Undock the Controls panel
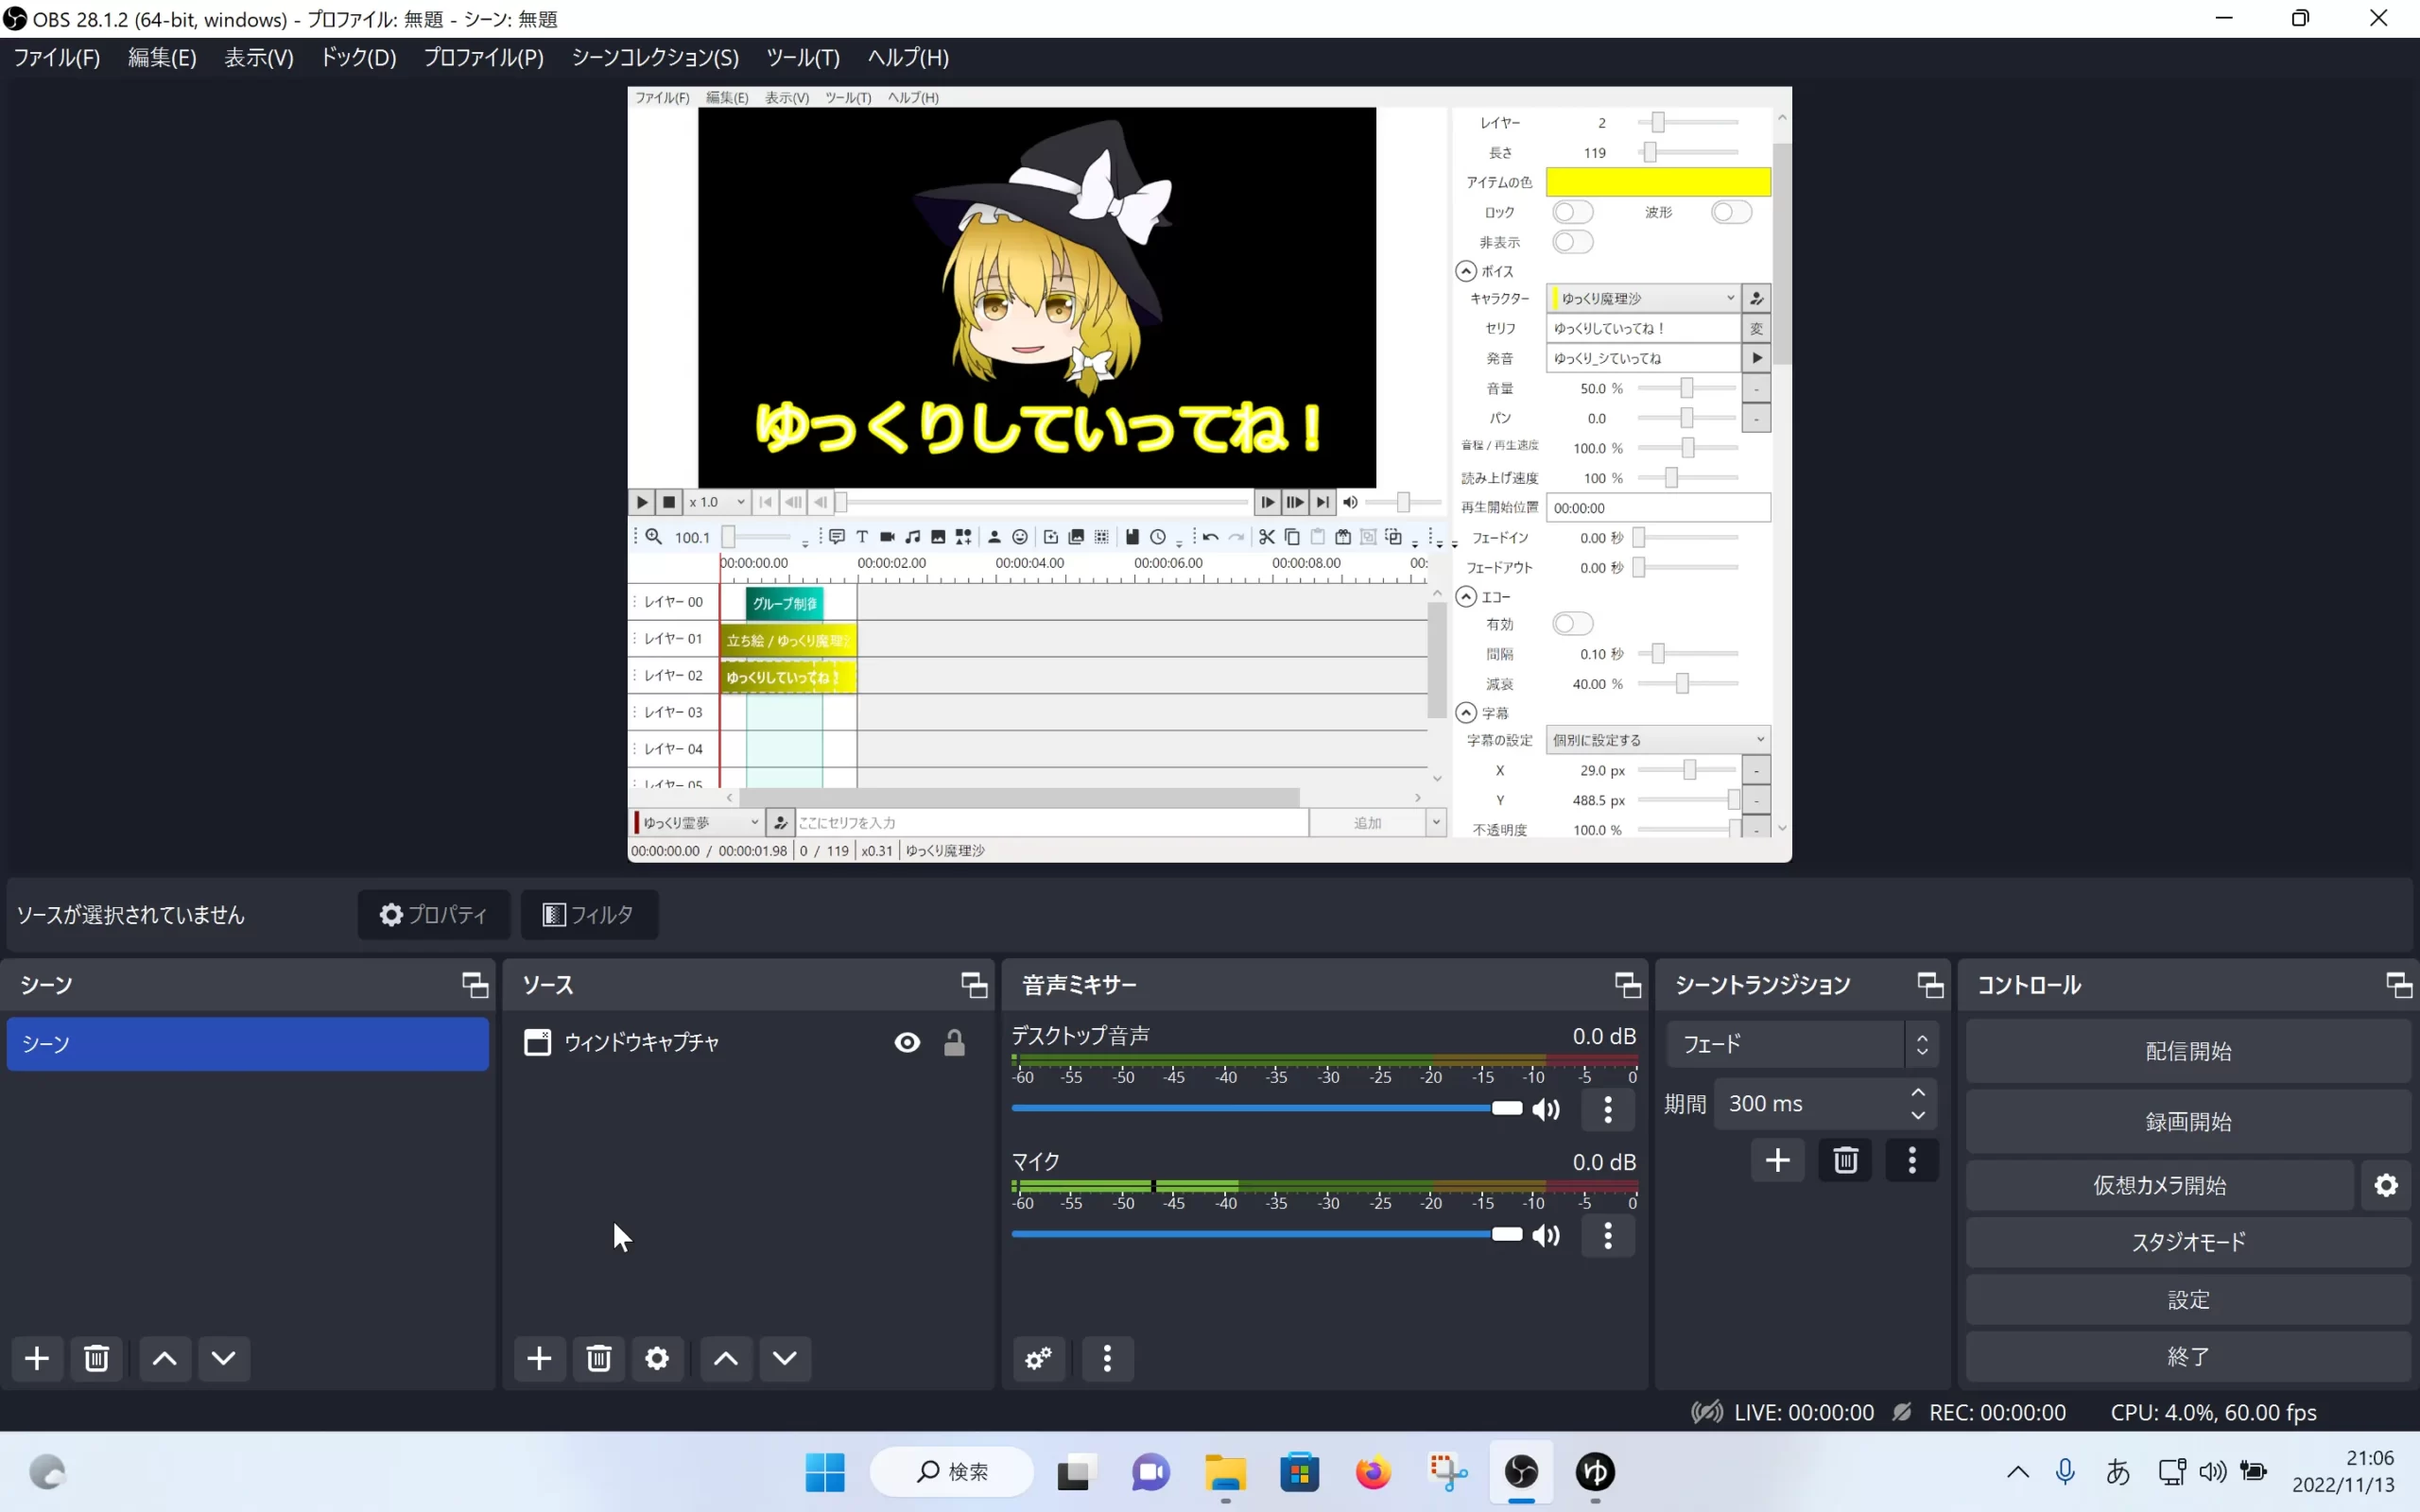Screen dimensions: 2420x1512 (x=2399, y=985)
